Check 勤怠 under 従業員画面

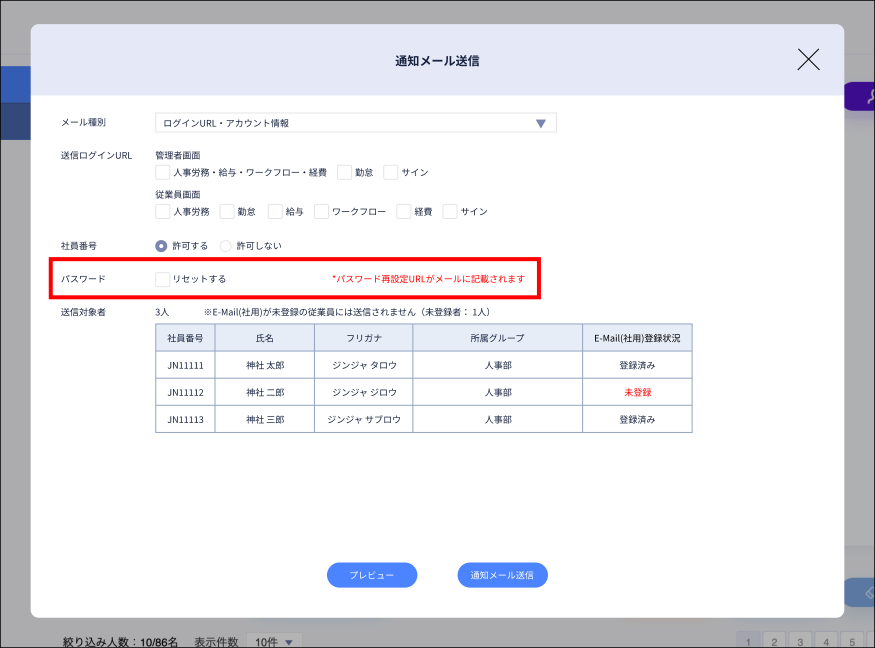pyautogui.click(x=223, y=212)
